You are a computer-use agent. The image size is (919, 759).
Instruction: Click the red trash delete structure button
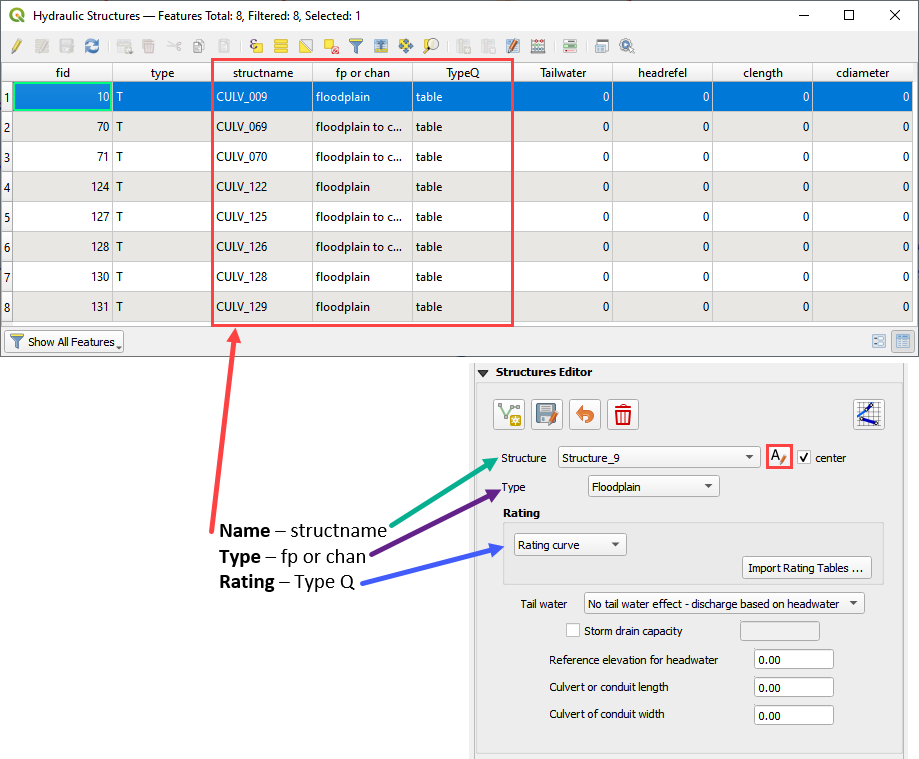[623, 414]
